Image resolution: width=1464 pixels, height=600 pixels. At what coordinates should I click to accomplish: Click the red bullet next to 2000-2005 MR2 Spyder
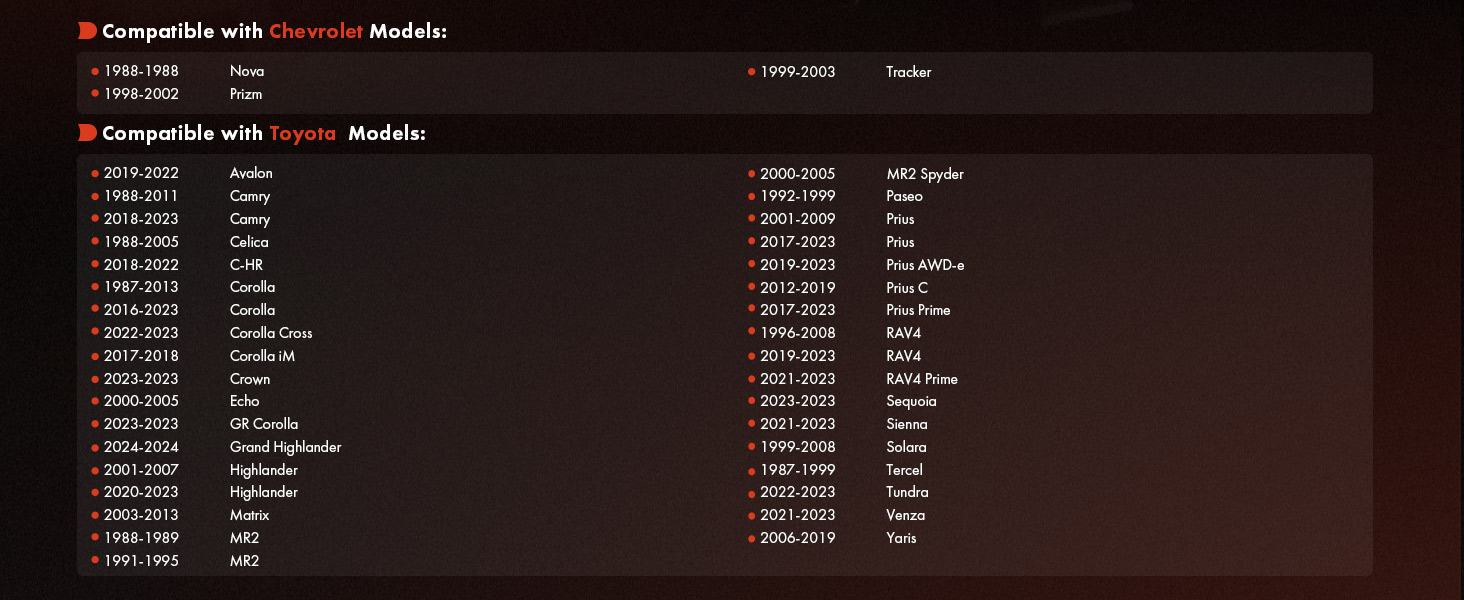[x=752, y=175]
